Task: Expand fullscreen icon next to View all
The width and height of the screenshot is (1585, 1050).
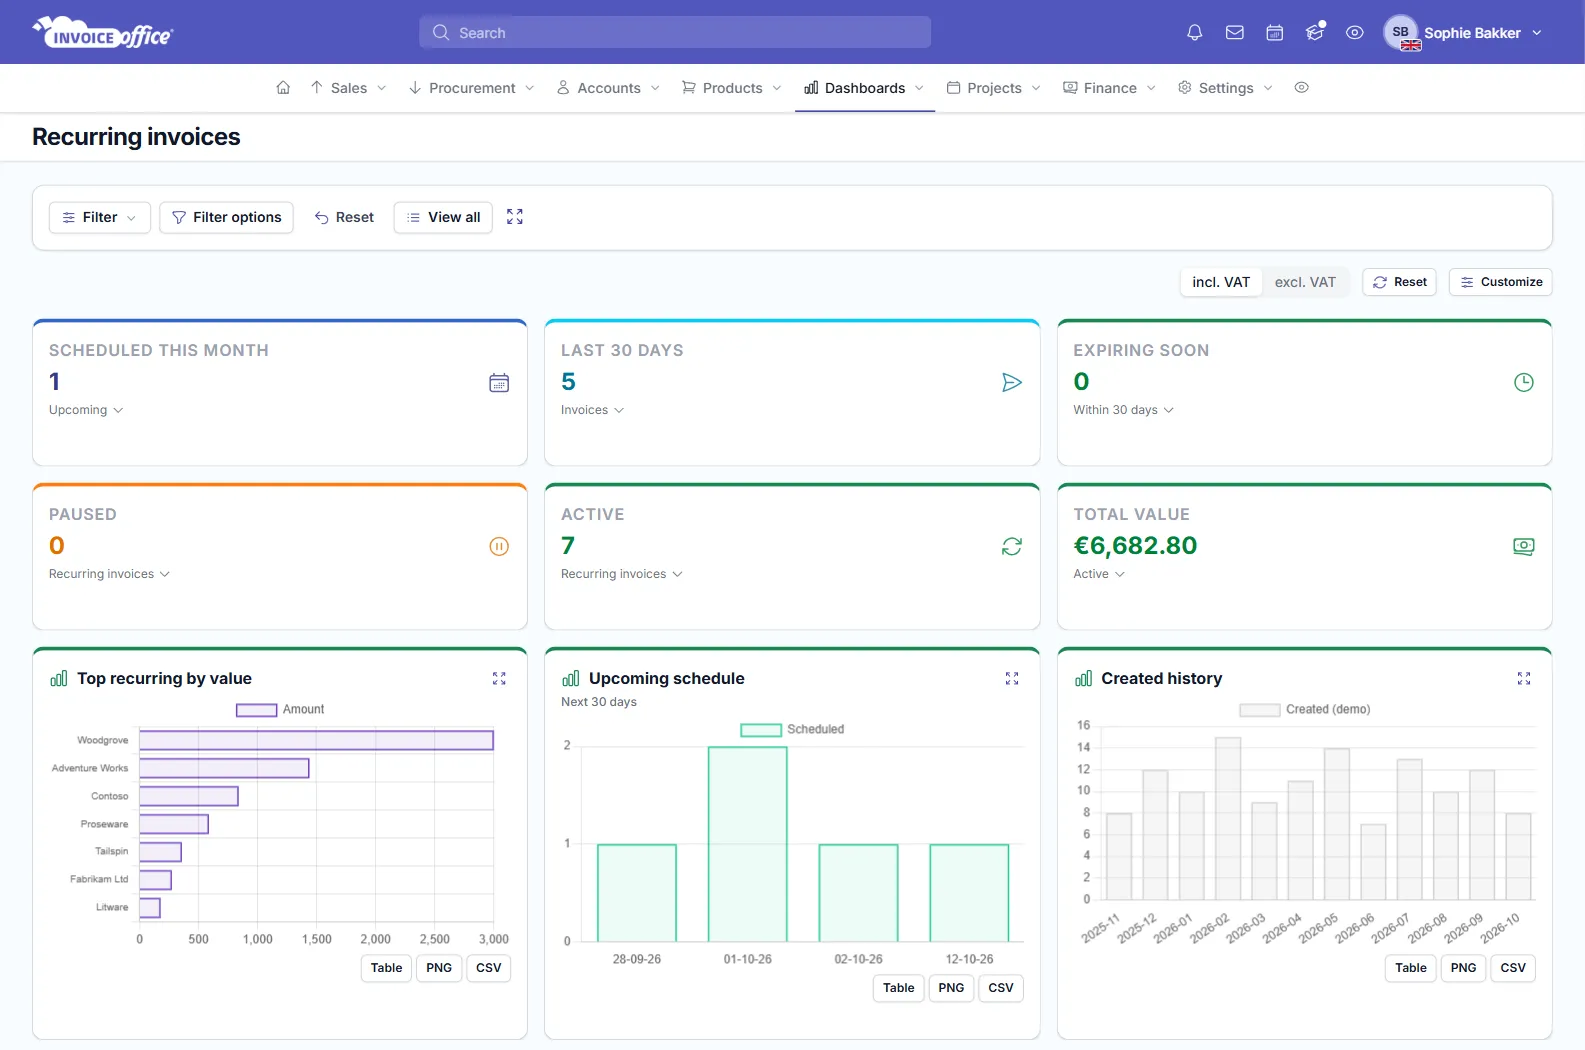Action: 515,217
